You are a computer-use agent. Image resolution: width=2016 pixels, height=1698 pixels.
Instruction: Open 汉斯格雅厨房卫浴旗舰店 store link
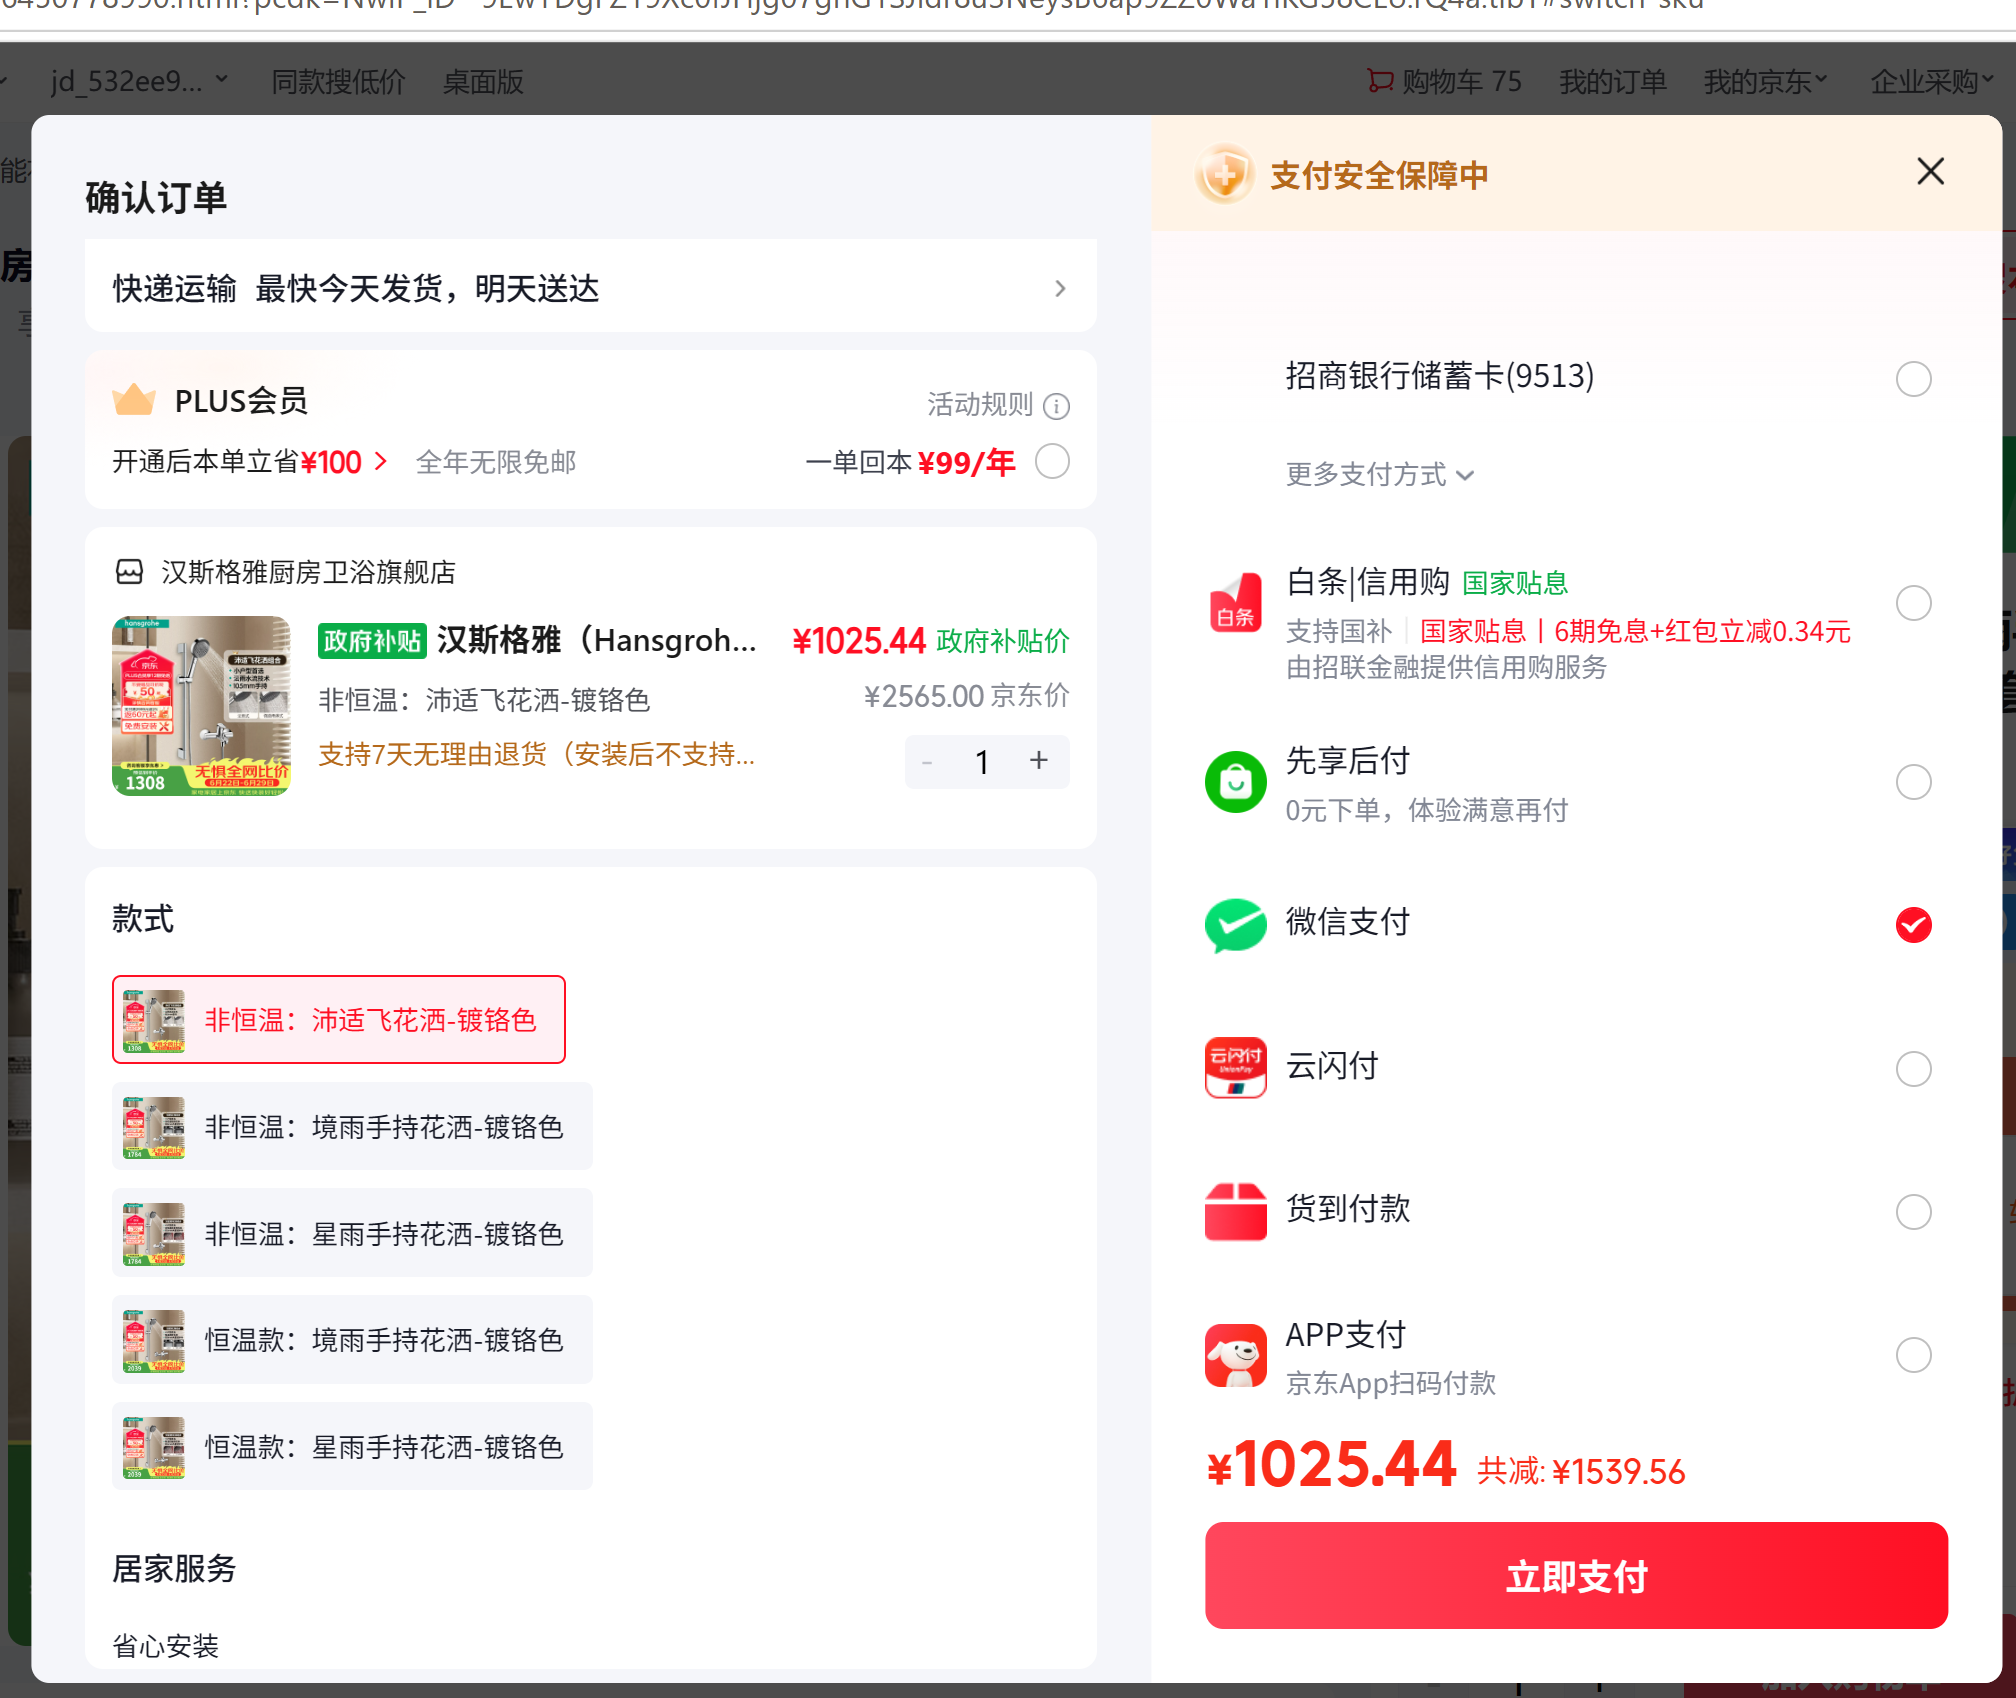[308, 572]
